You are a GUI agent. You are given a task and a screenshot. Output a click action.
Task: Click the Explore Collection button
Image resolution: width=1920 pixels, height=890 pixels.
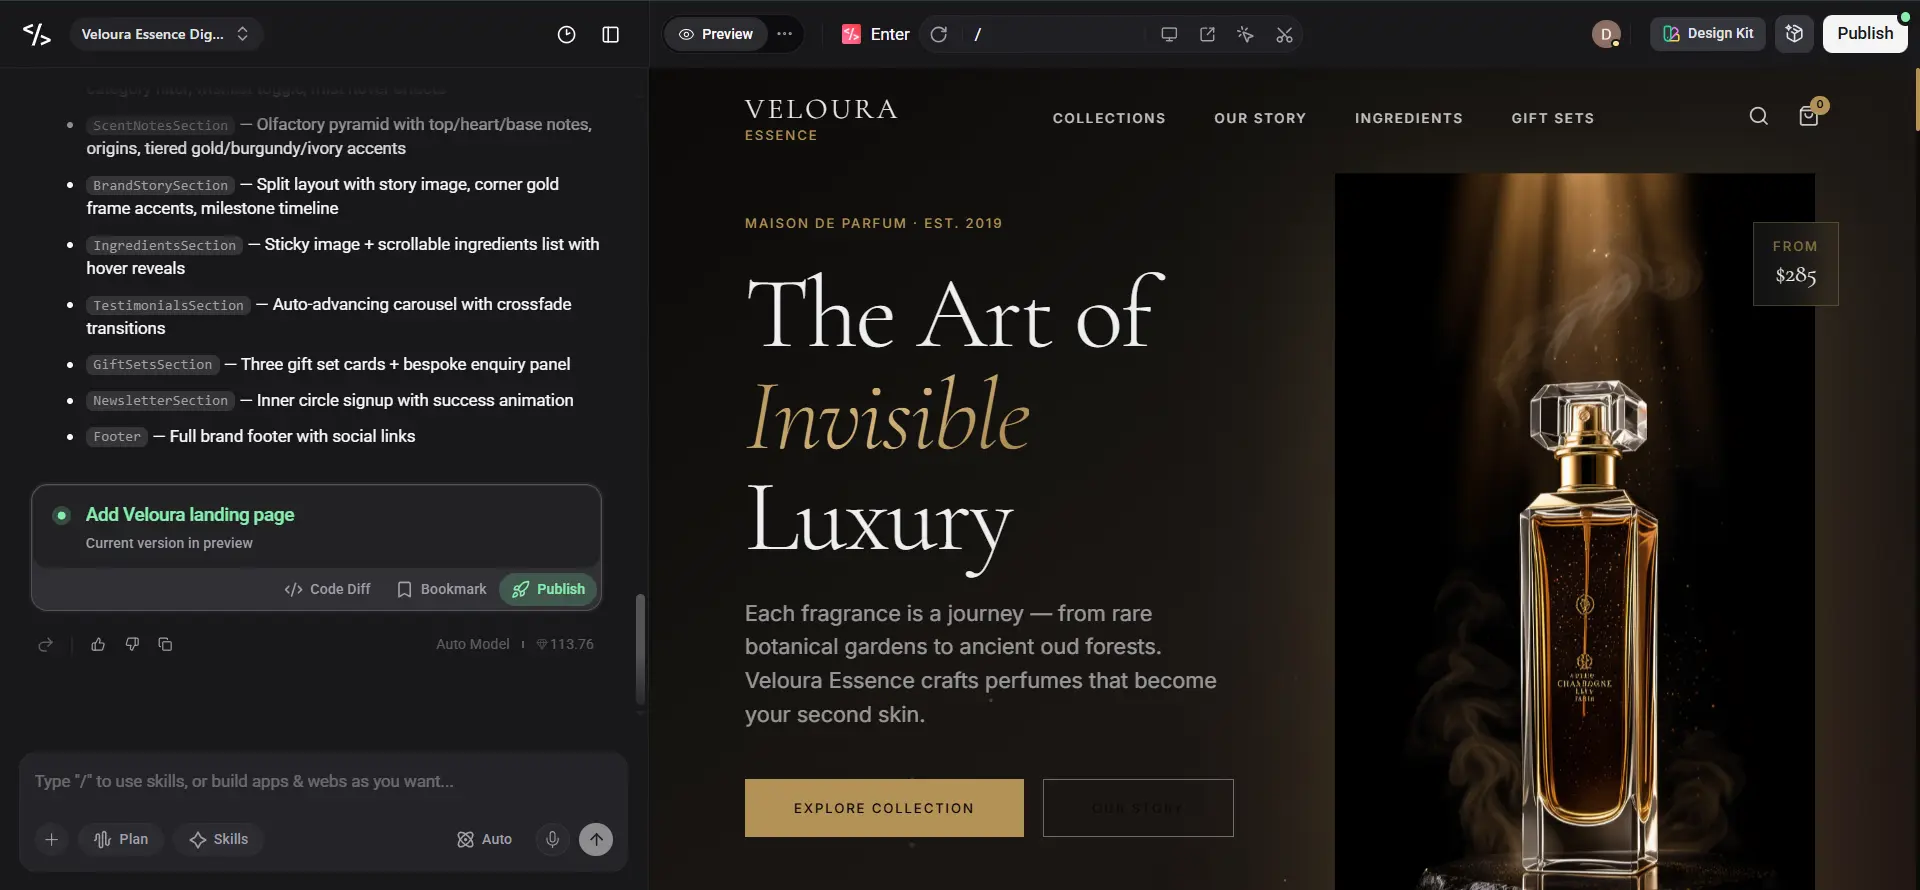coord(884,808)
